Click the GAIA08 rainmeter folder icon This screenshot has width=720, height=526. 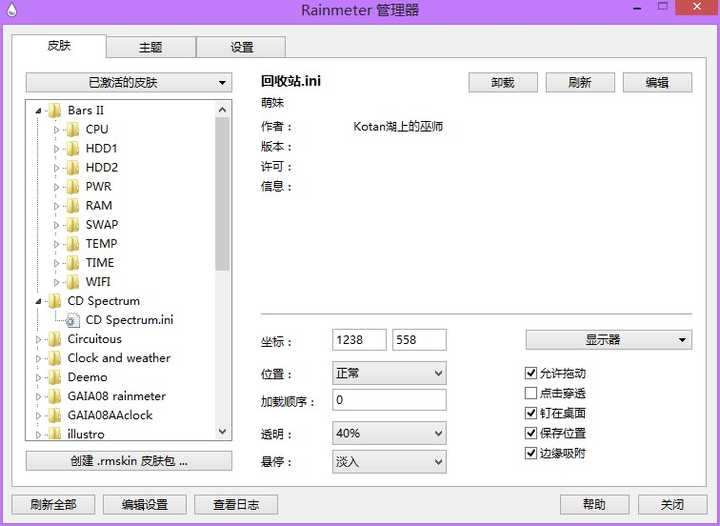(x=55, y=397)
